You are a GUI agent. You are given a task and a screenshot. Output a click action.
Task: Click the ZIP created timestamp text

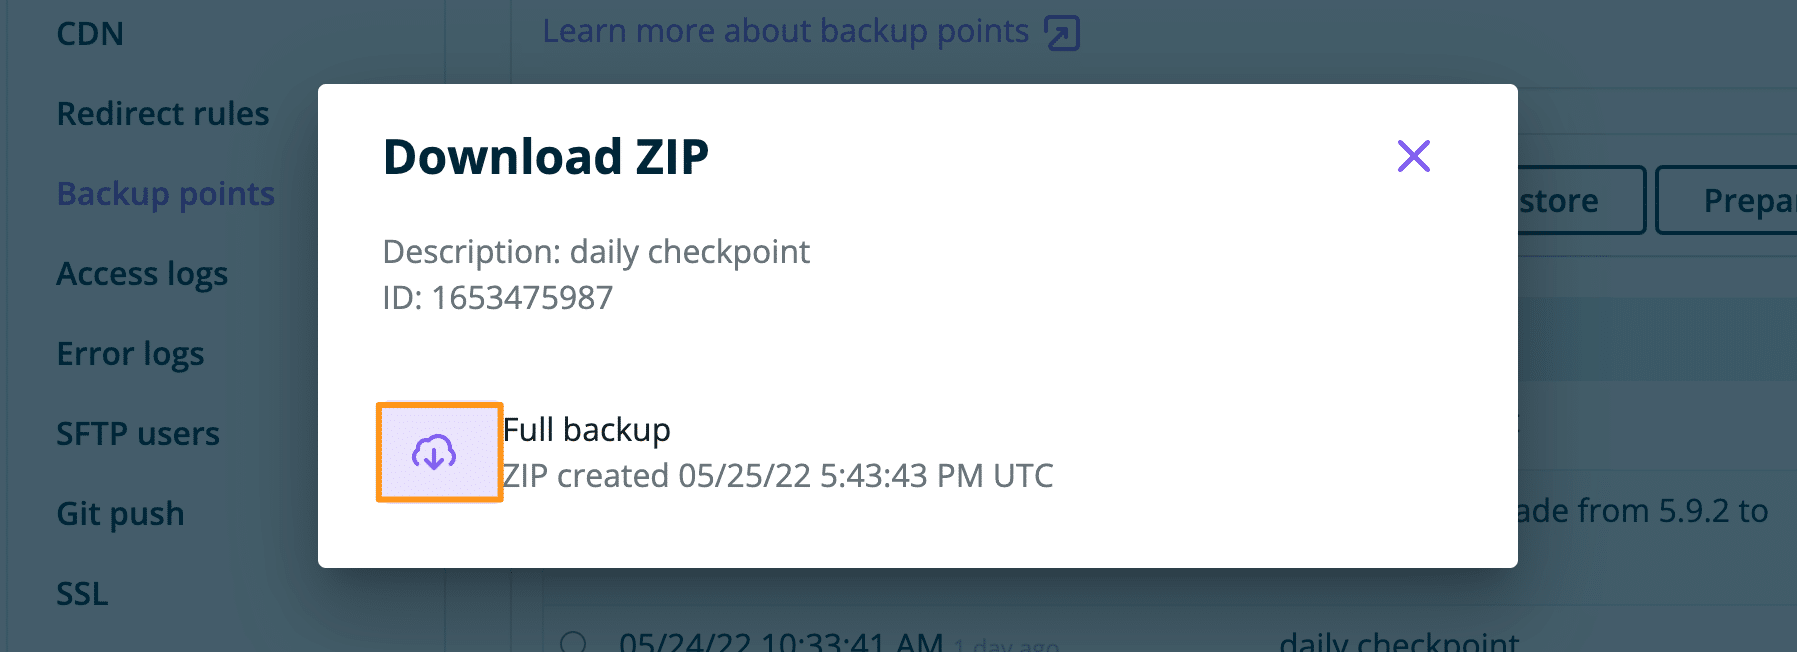click(x=777, y=476)
